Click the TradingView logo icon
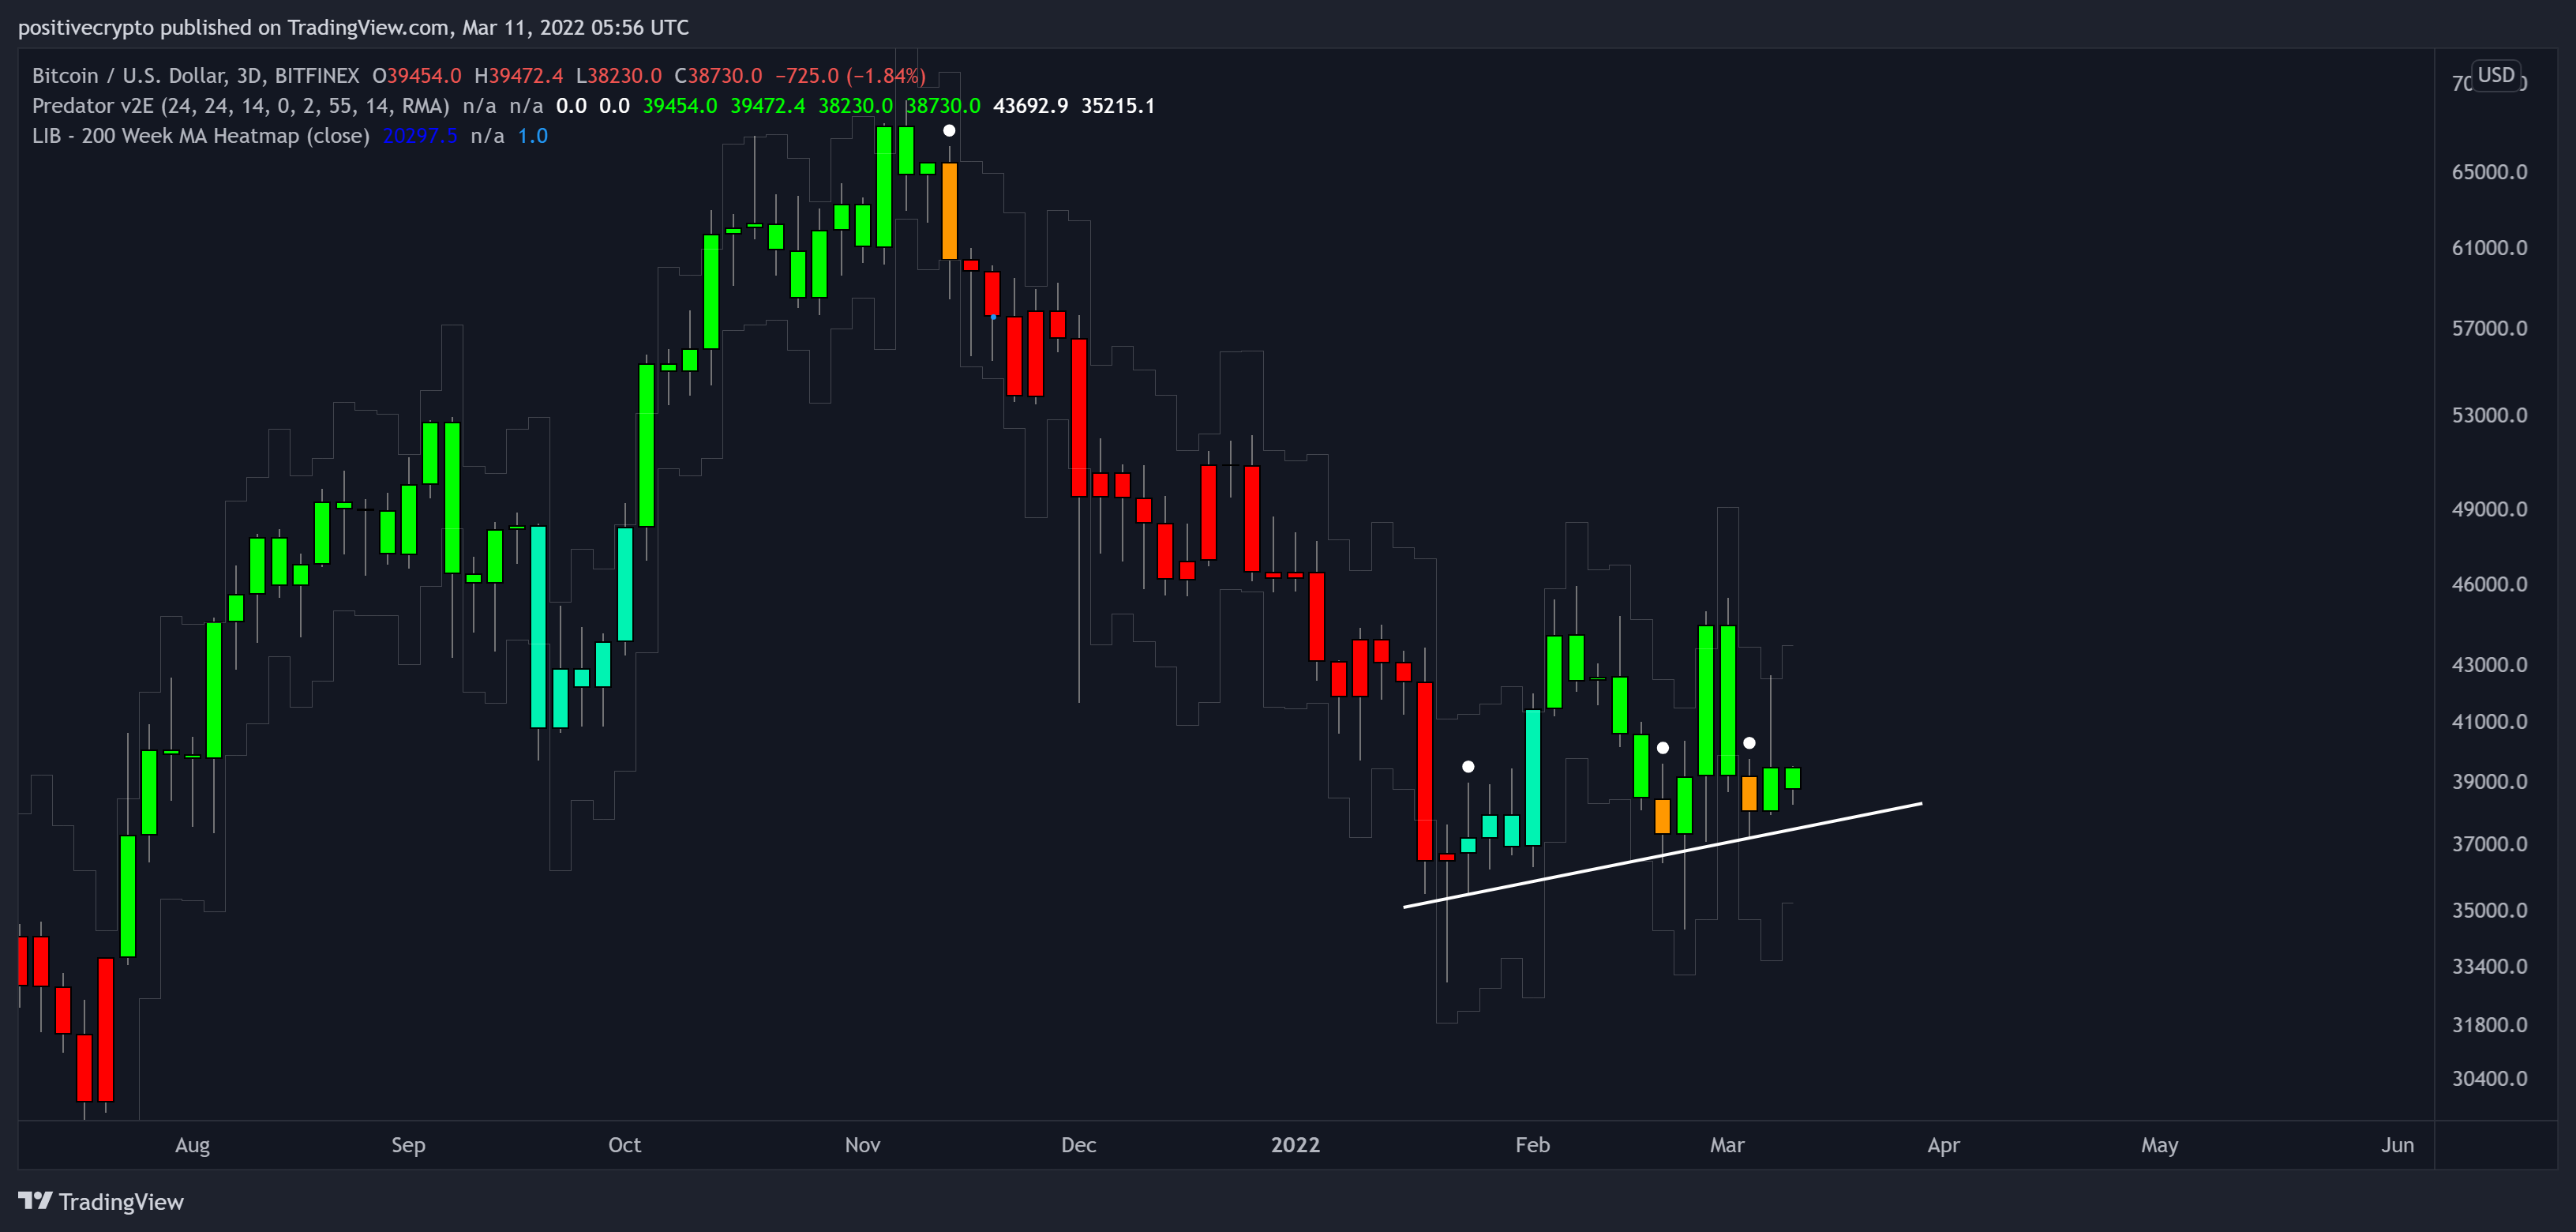Screen dimensions: 2576x1232 (x=35, y=1200)
